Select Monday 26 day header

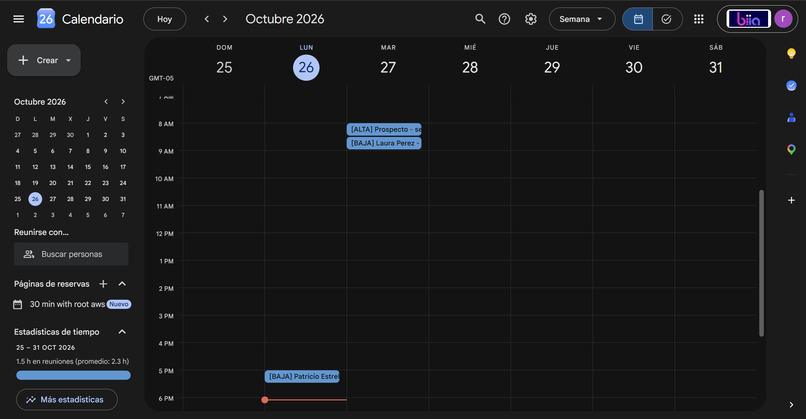tap(306, 67)
